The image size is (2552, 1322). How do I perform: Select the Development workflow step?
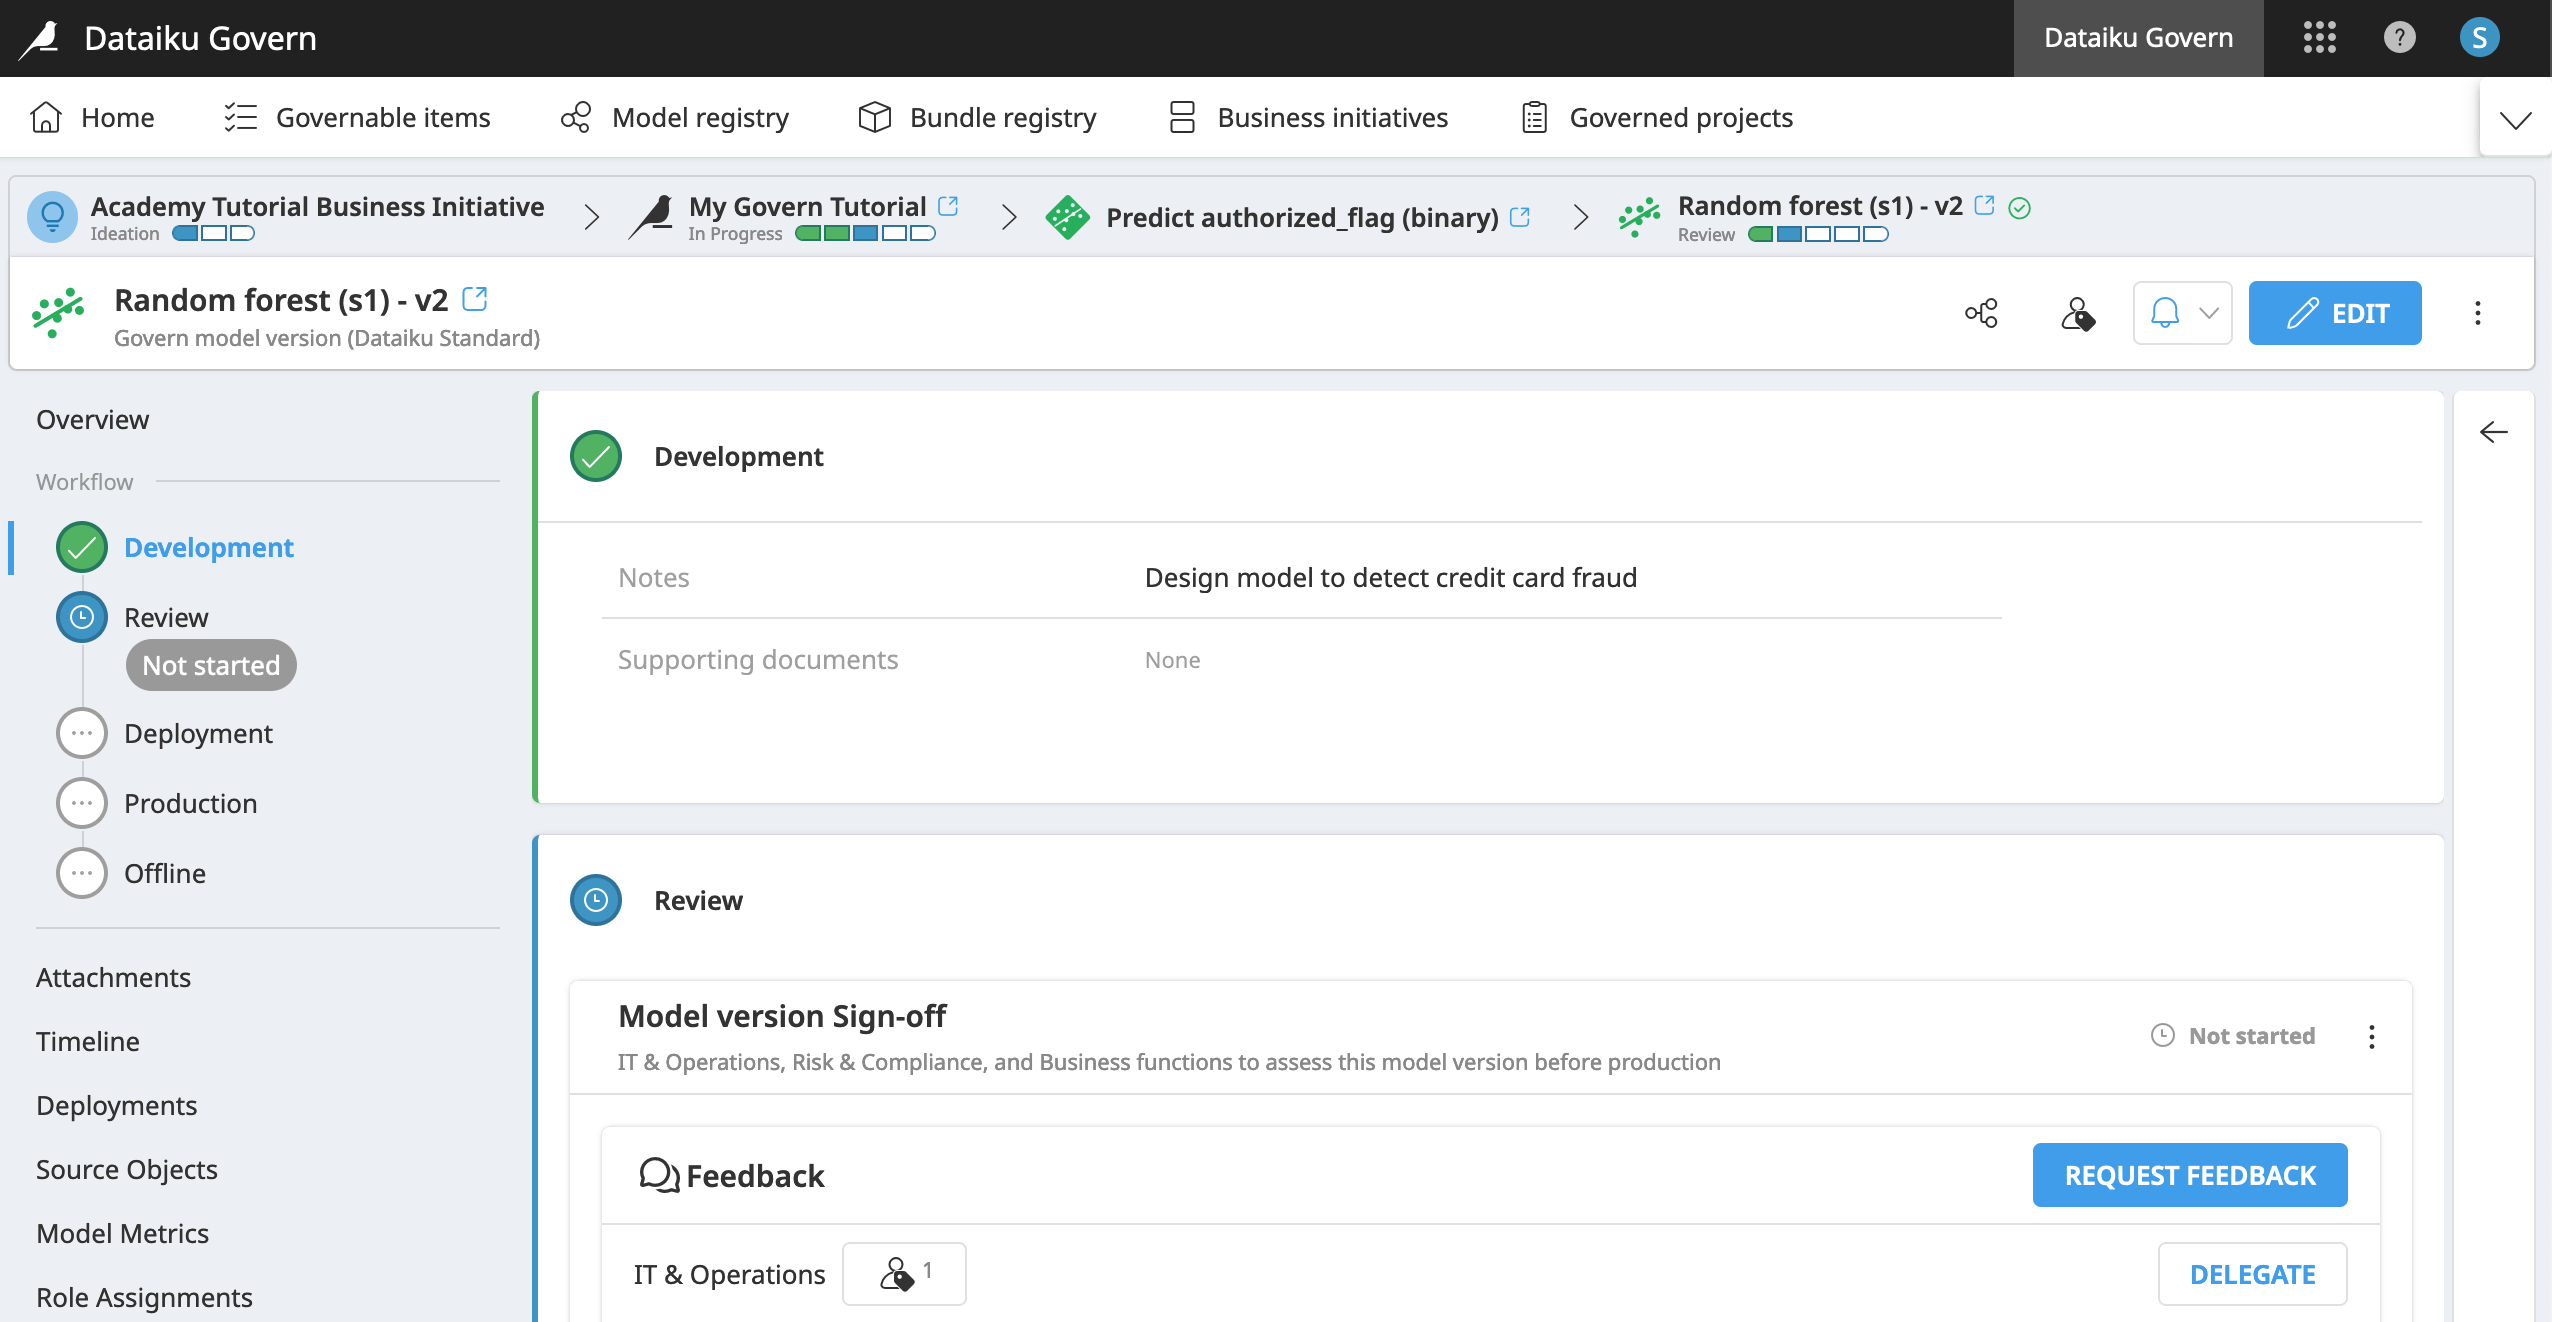point(208,547)
